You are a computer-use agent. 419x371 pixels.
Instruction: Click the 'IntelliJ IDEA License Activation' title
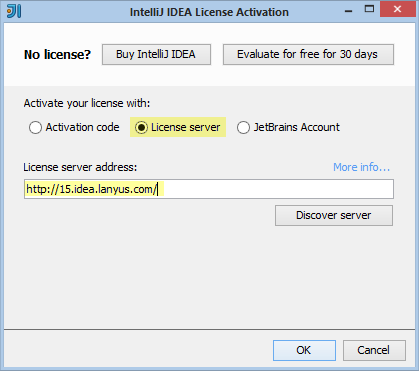pos(209,12)
